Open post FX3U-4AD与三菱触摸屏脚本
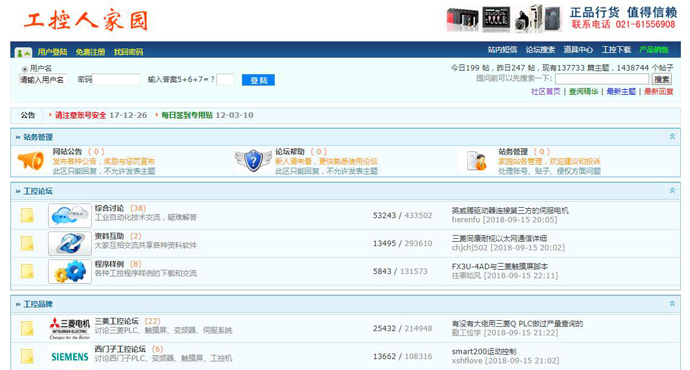The image size is (690, 370). coord(499,267)
